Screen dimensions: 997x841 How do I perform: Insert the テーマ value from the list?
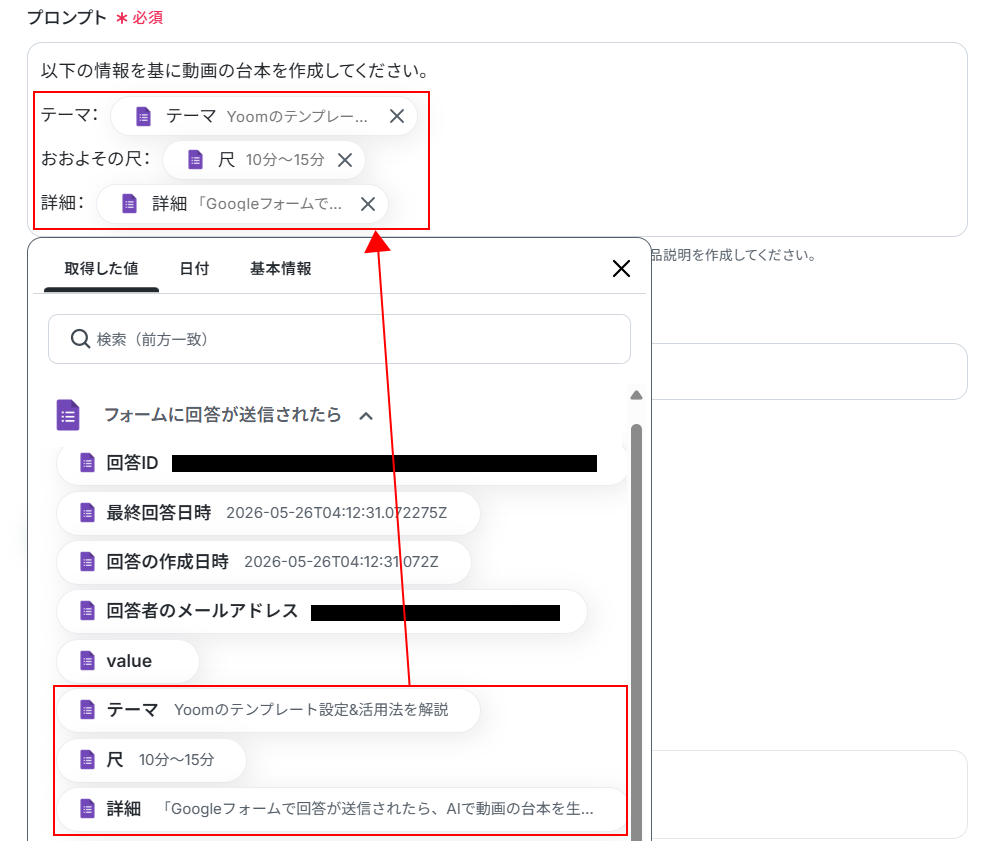tap(268, 709)
